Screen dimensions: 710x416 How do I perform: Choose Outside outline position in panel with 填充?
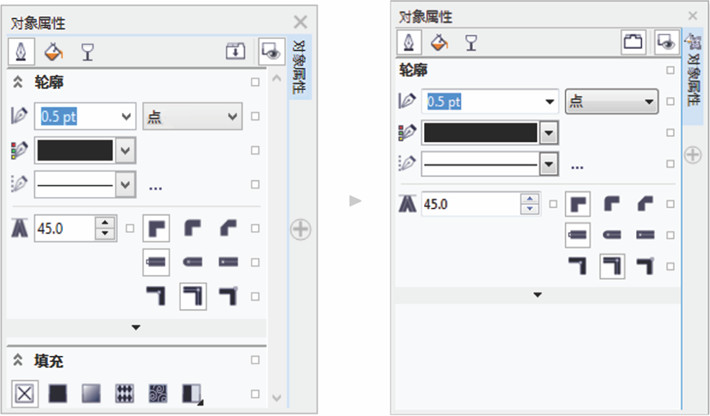[156, 296]
